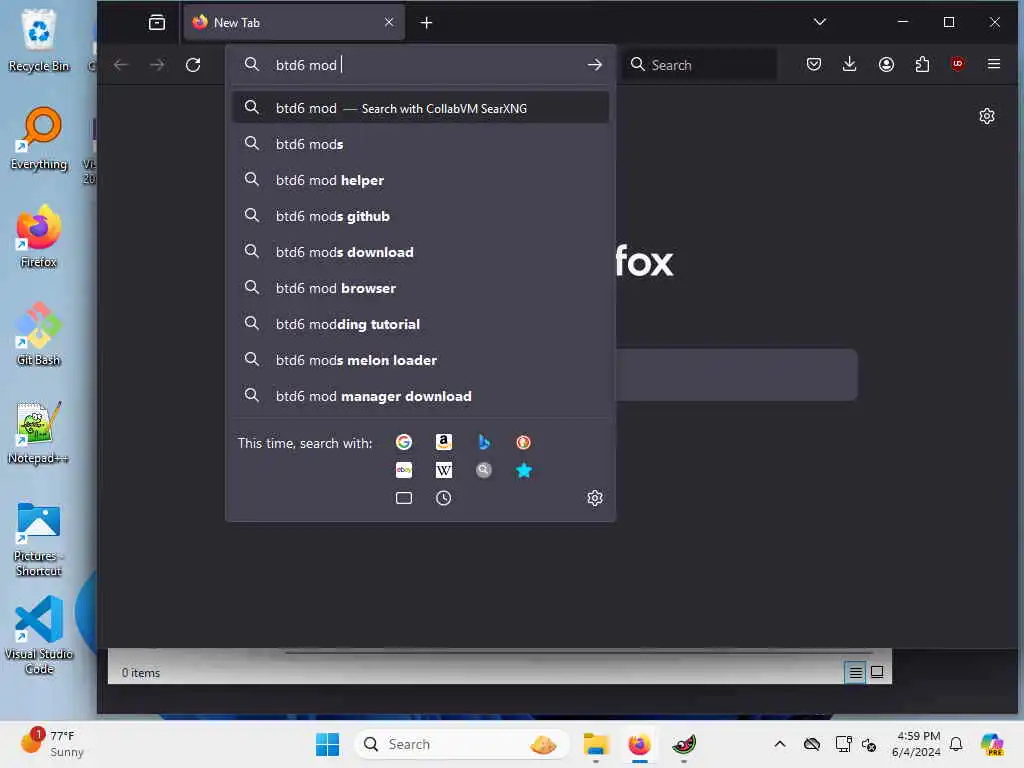Switch Explorer window to large icons view
1024x768 pixels.
877,672
